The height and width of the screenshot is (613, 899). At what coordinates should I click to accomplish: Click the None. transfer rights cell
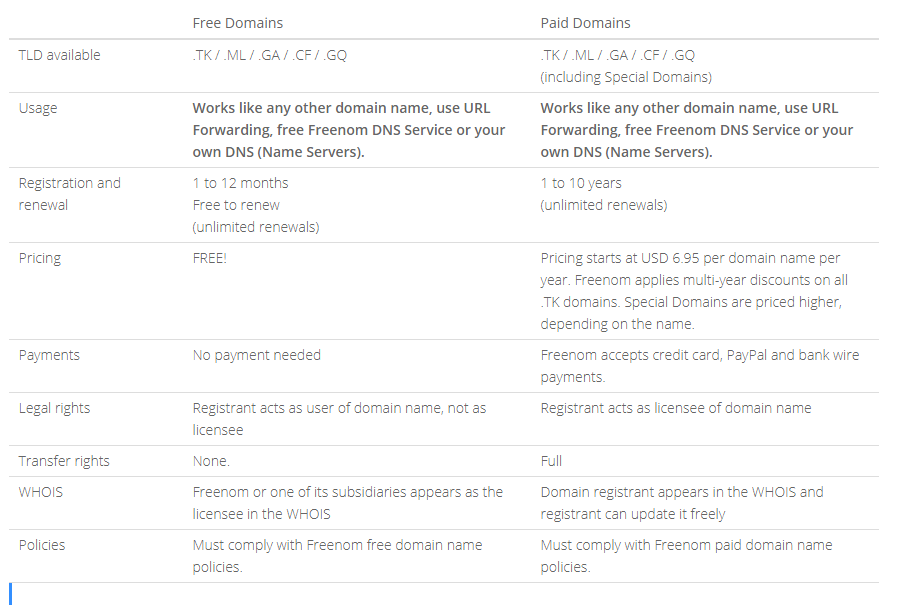pos(211,461)
